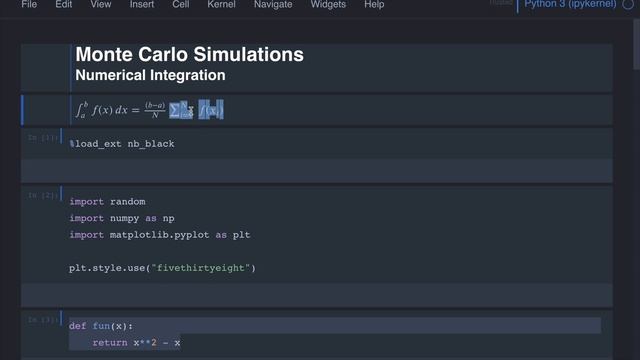640x360 pixels.
Task: Open the Widgets menu
Action: pyautogui.click(x=328, y=4)
